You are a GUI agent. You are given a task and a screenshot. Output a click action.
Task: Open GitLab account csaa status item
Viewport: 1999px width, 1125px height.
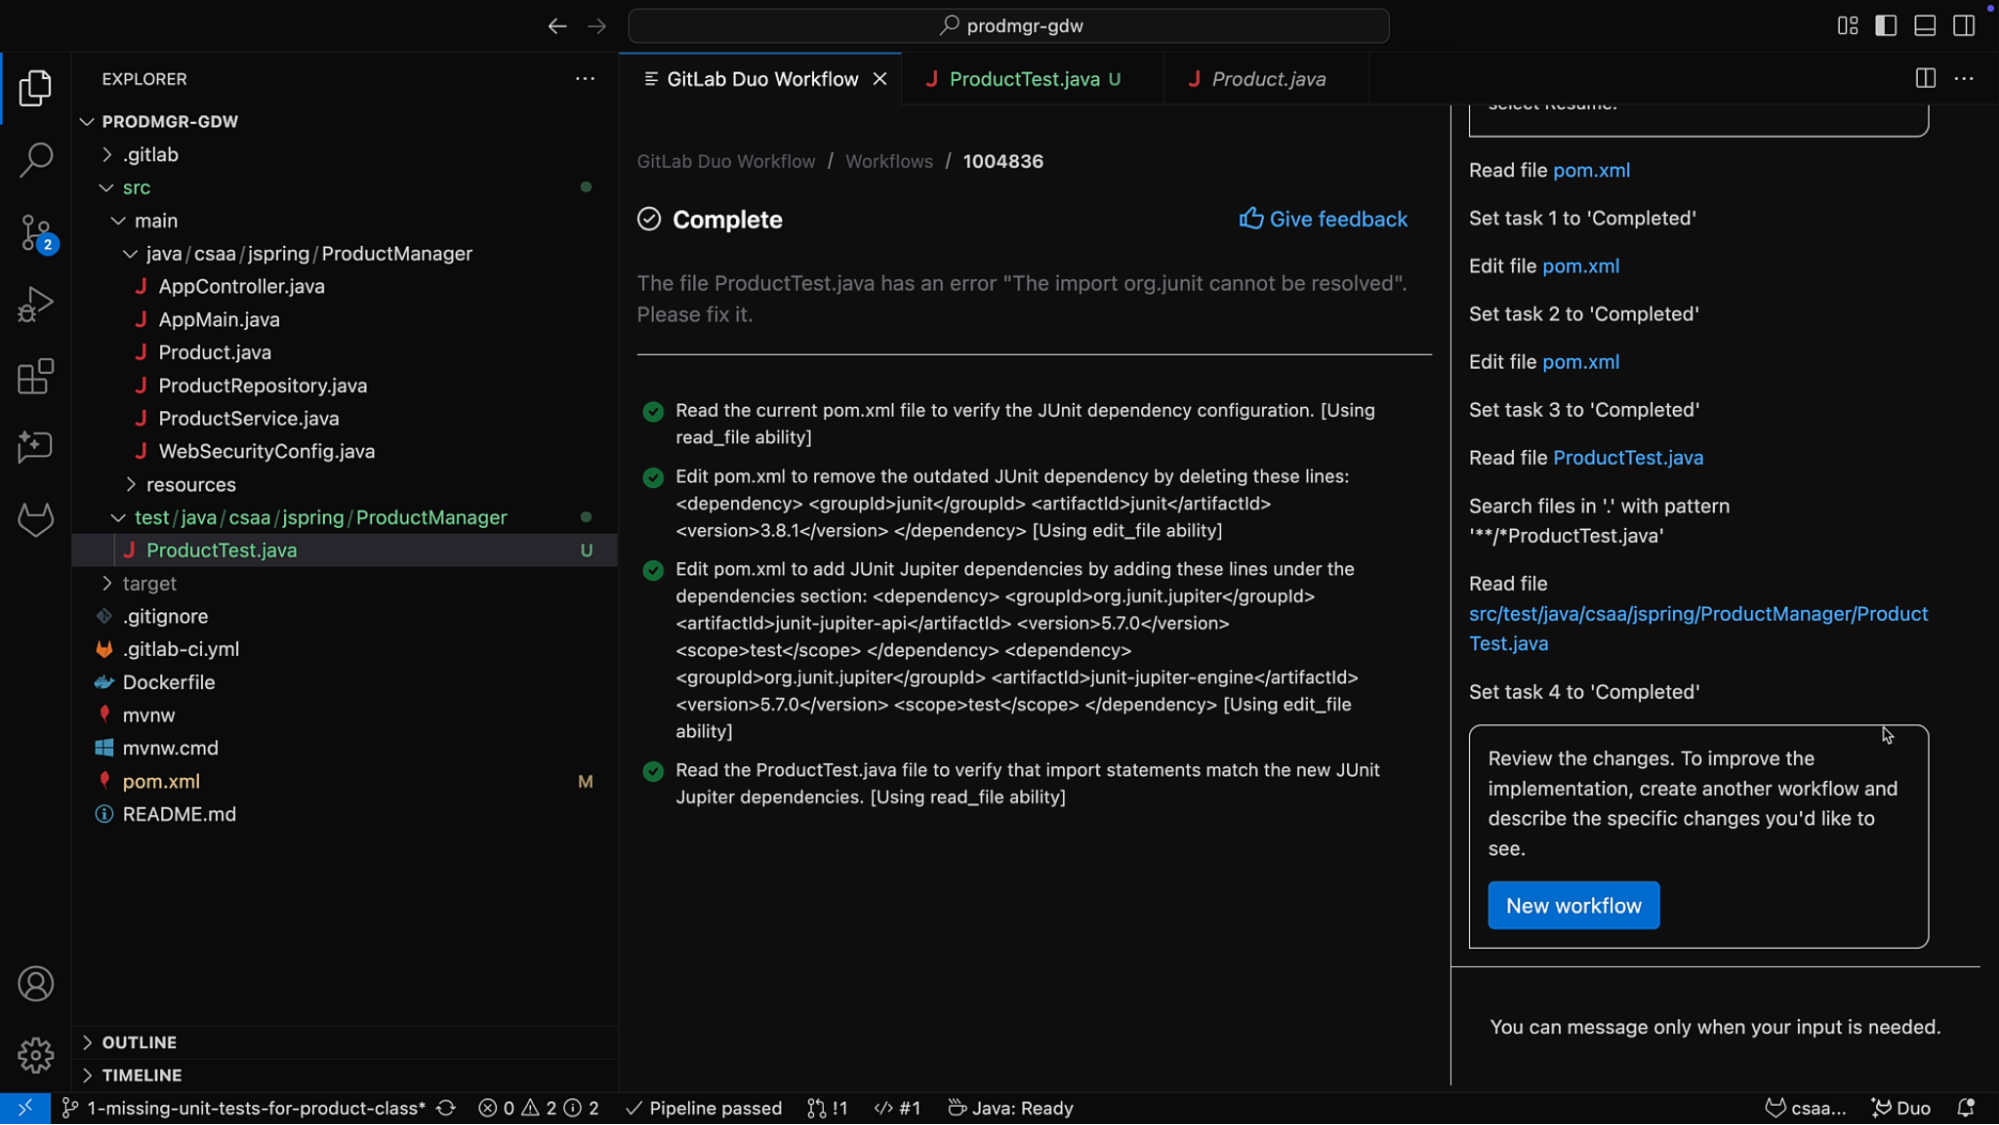pos(1805,1108)
